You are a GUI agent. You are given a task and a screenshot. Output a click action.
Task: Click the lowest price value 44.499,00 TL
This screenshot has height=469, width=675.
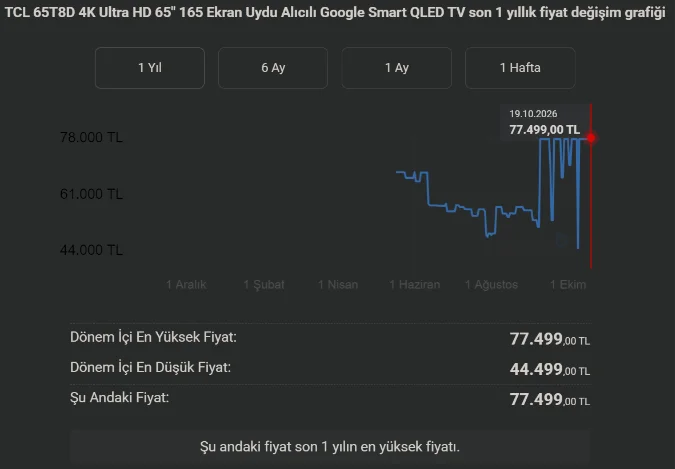coord(550,370)
